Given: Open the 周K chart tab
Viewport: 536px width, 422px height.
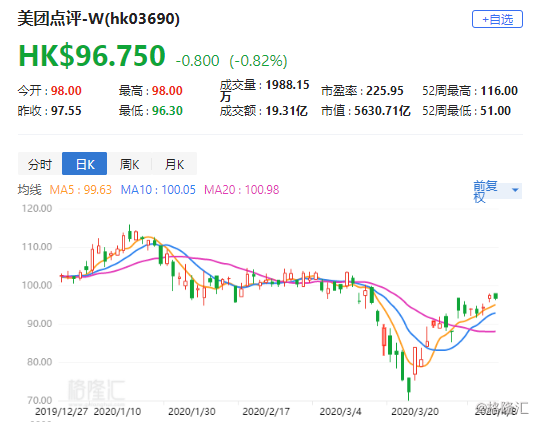Looking at the screenshot, I should point(129,164).
